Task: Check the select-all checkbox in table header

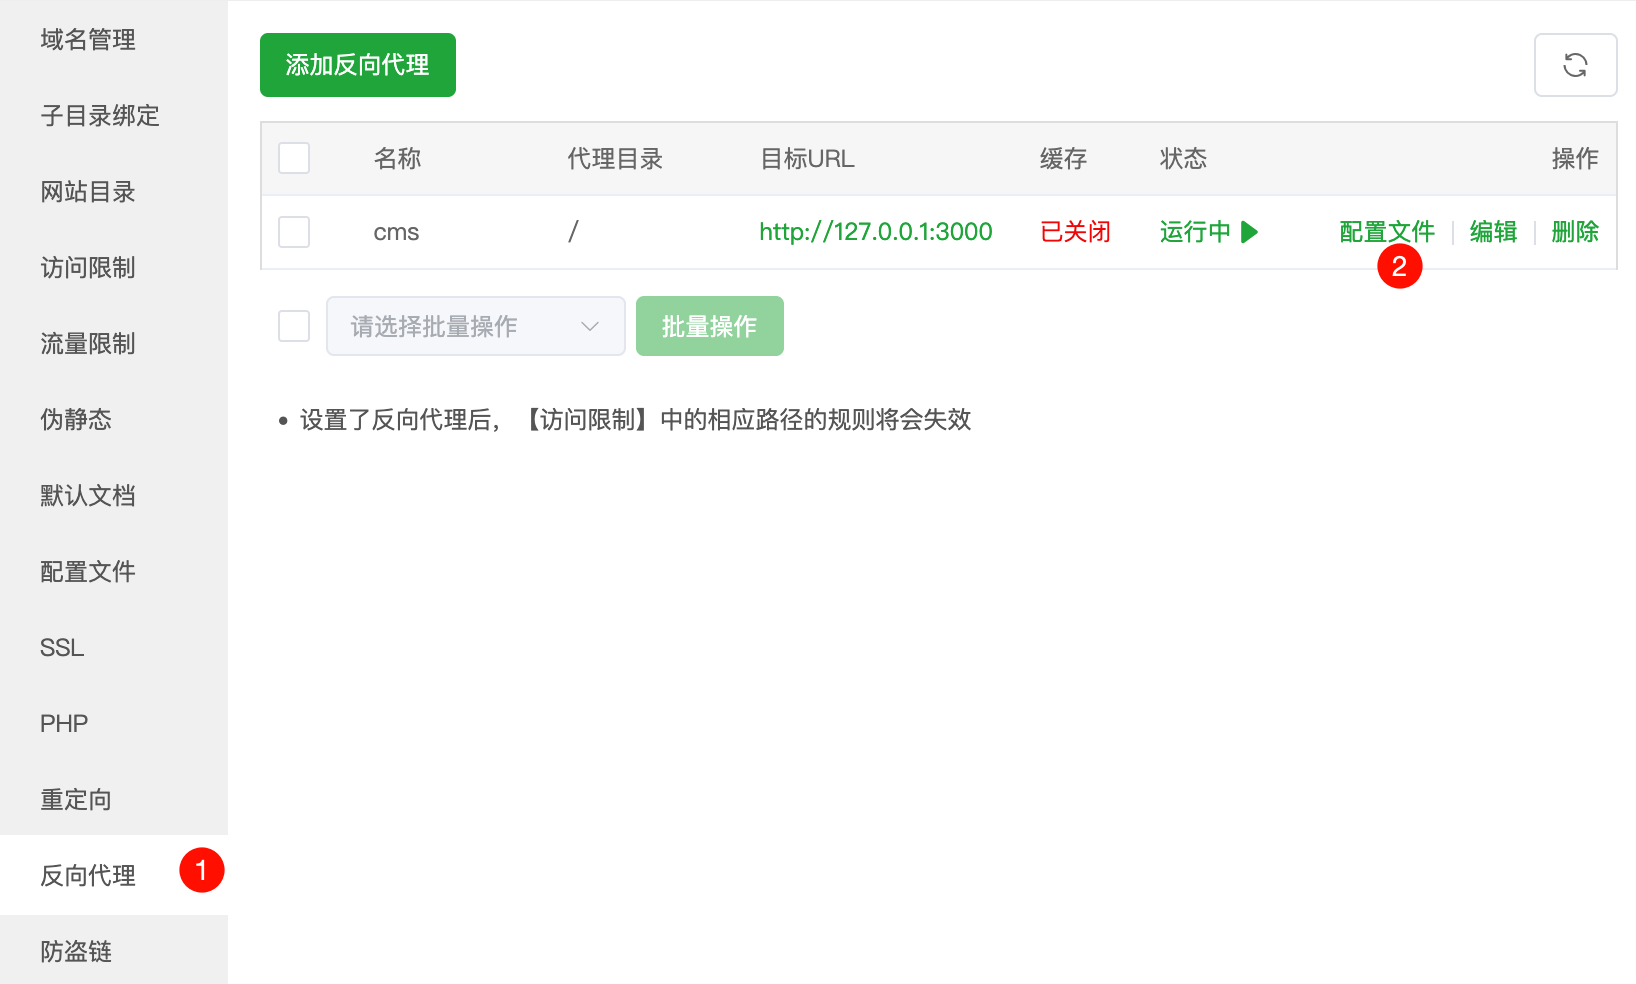Action: tap(293, 157)
